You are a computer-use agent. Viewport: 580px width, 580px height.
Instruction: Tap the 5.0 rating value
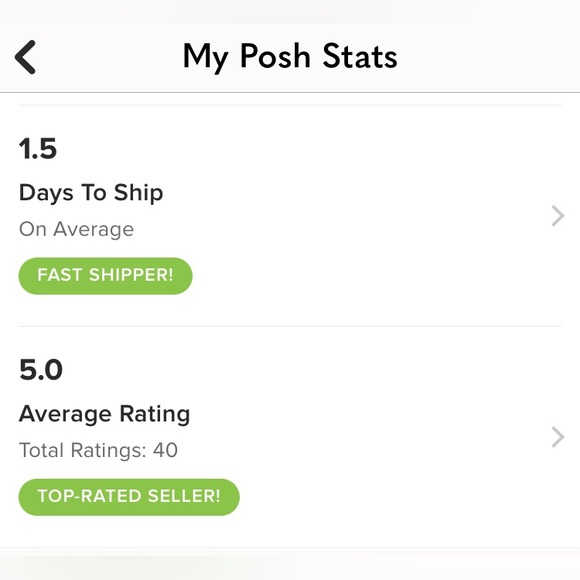41,370
